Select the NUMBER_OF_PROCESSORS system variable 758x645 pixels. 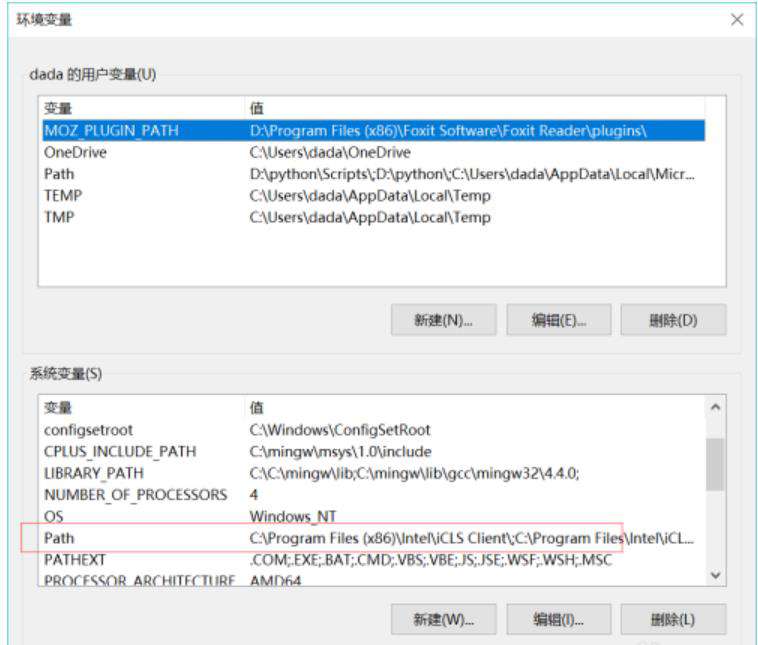coord(373,495)
